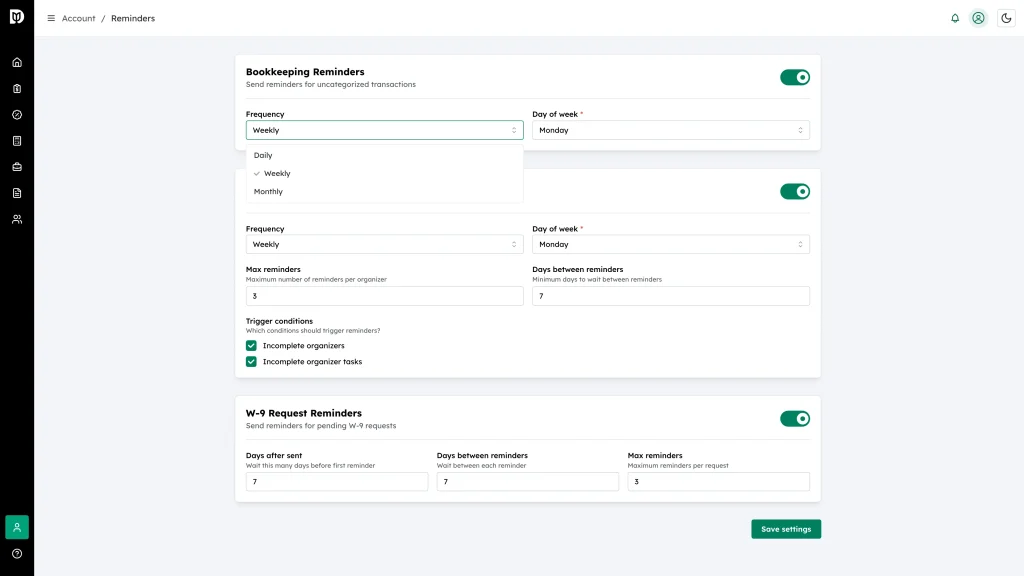Image resolution: width=1024 pixels, height=576 pixels.
Task: Open Bookkeeping Day of week dropdown
Action: pos(671,130)
